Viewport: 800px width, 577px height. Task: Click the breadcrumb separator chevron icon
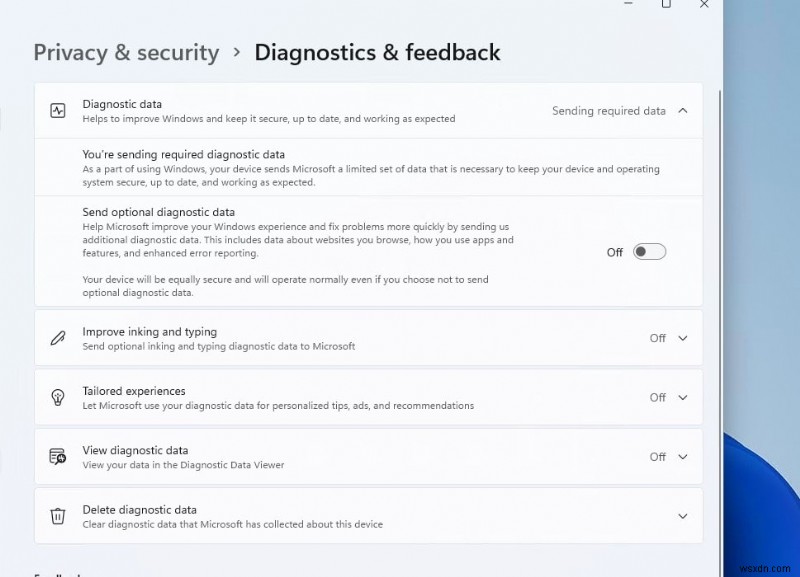[x=237, y=52]
